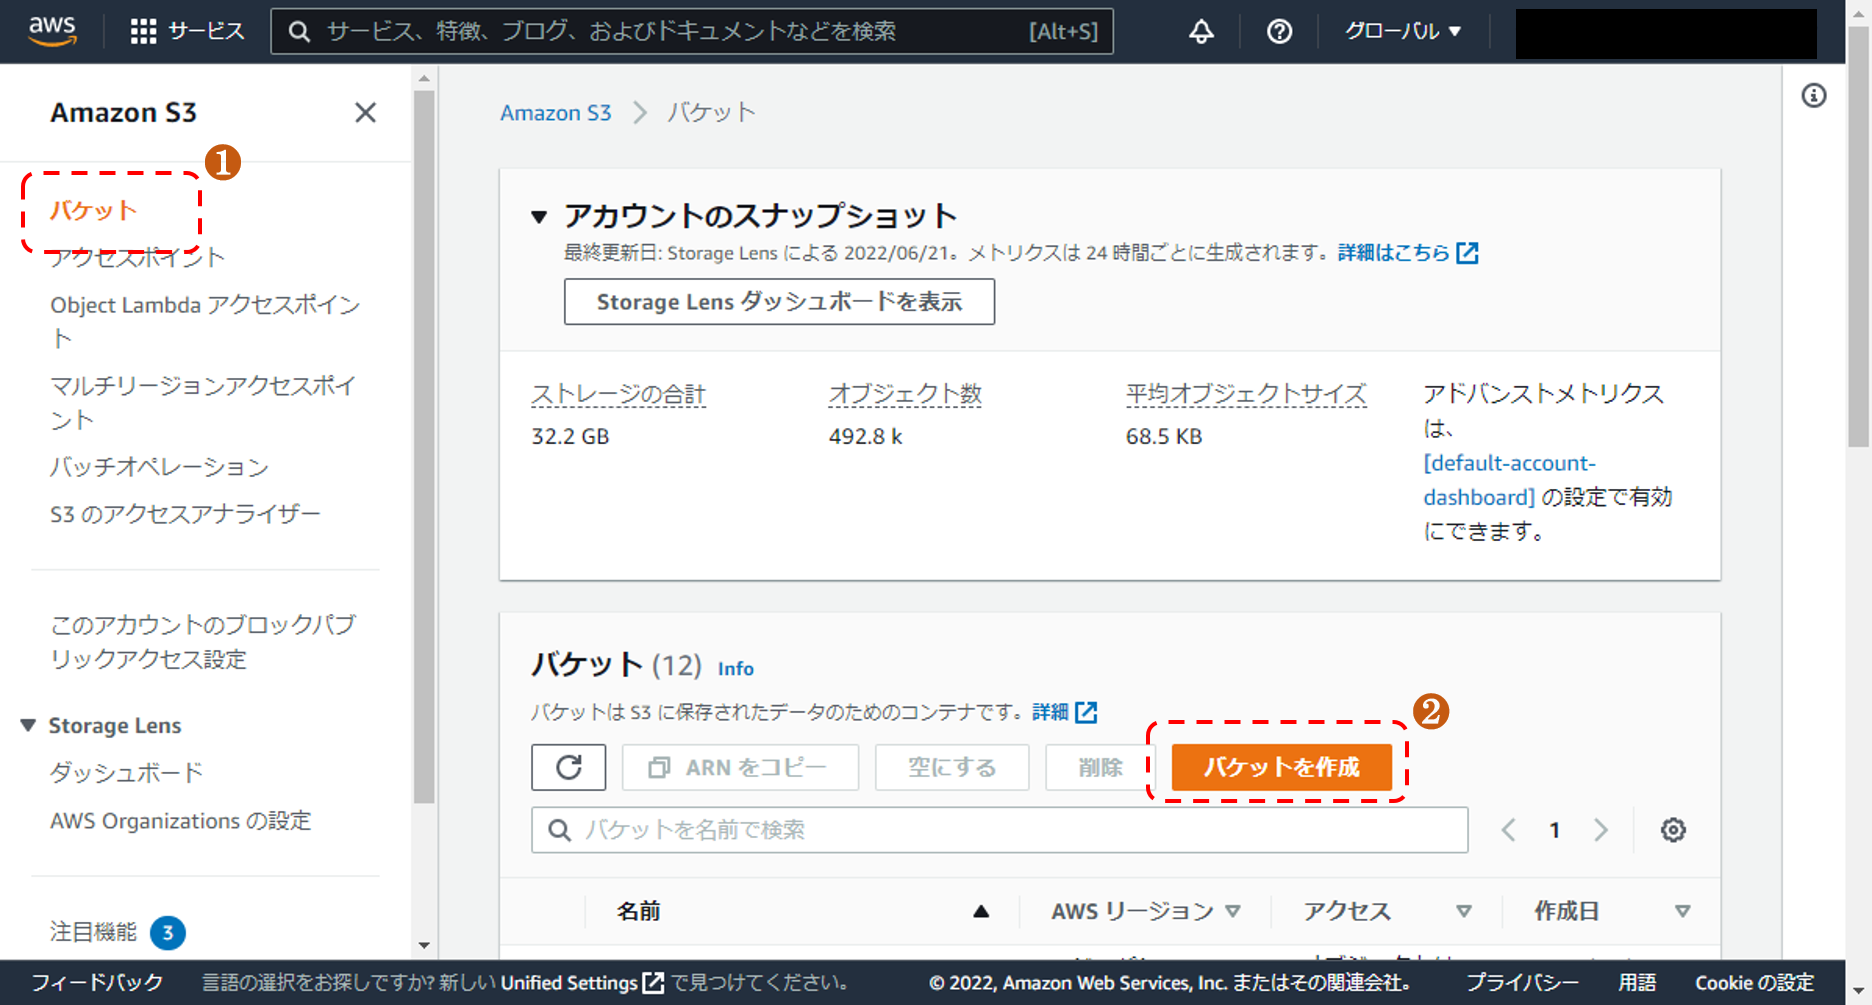This screenshot has width=1872, height=1005.
Task: Select バケット in the sidebar
Action: tap(93, 210)
